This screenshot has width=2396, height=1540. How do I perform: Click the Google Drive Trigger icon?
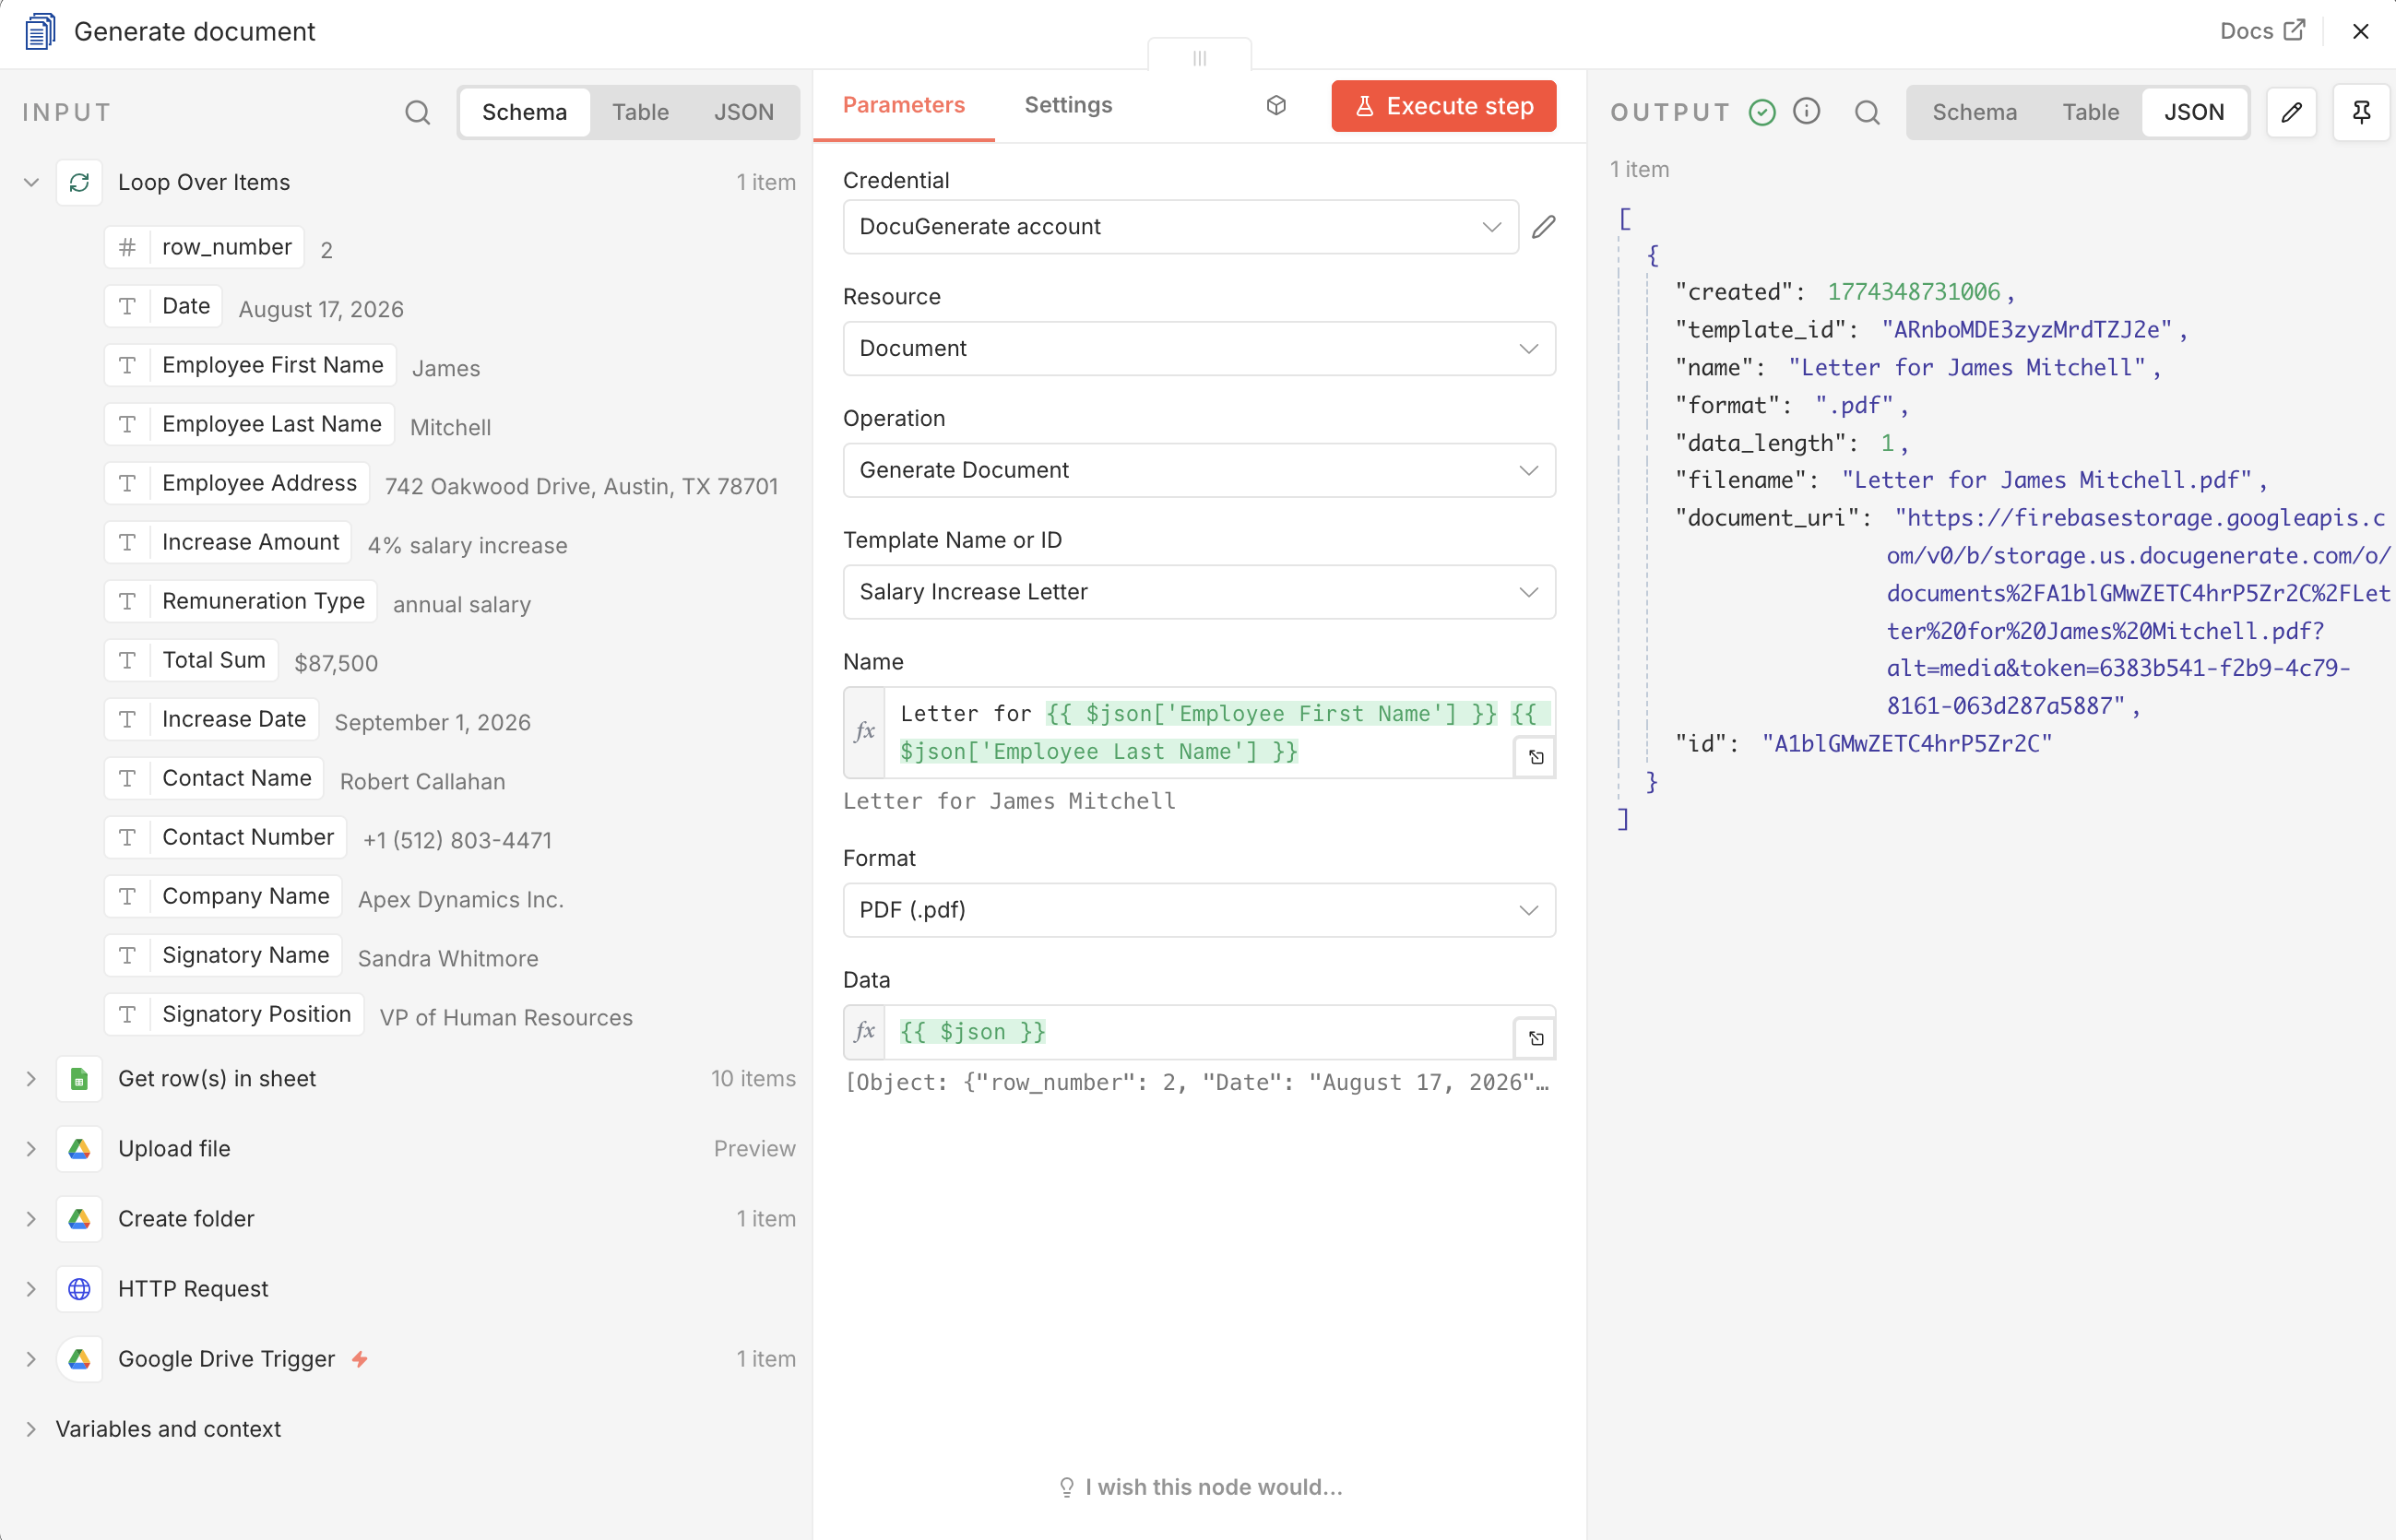tap(79, 1359)
